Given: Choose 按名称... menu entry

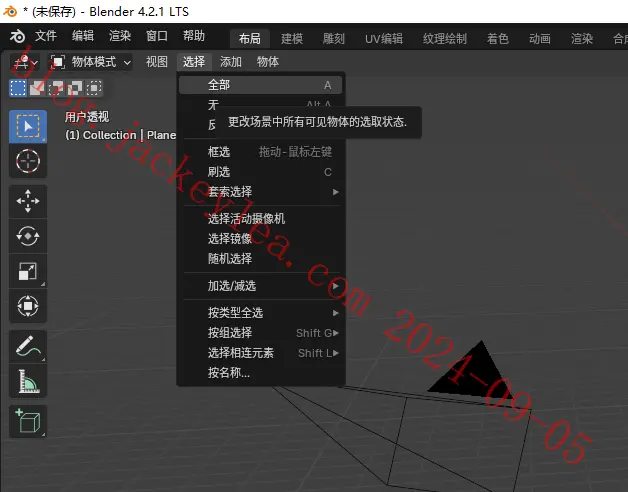Looking at the screenshot, I should click(x=260, y=373).
